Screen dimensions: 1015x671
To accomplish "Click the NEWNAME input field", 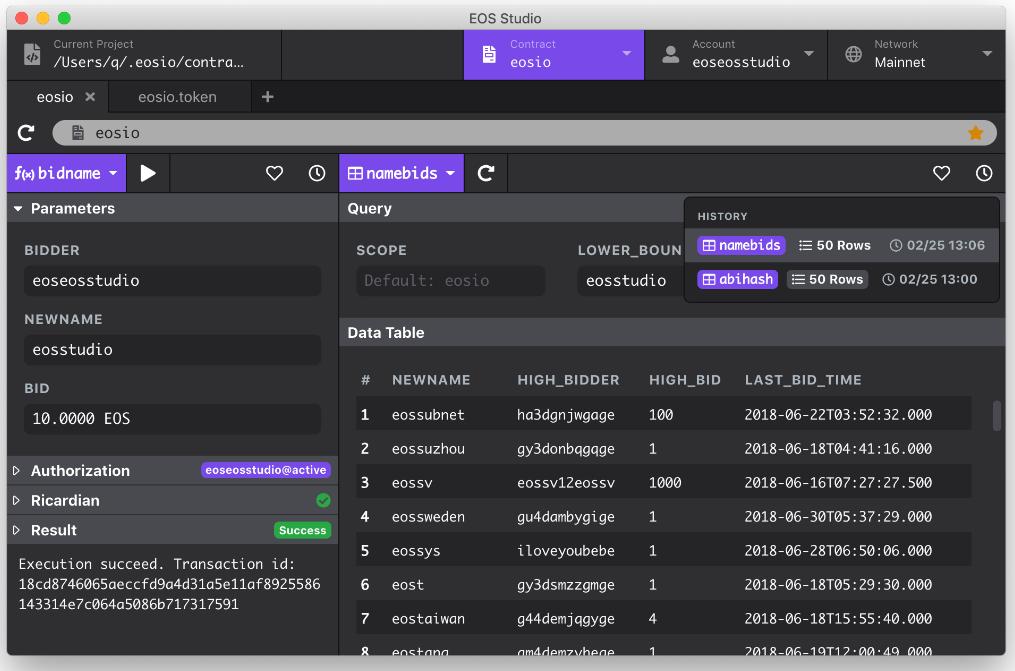I will coord(171,349).
